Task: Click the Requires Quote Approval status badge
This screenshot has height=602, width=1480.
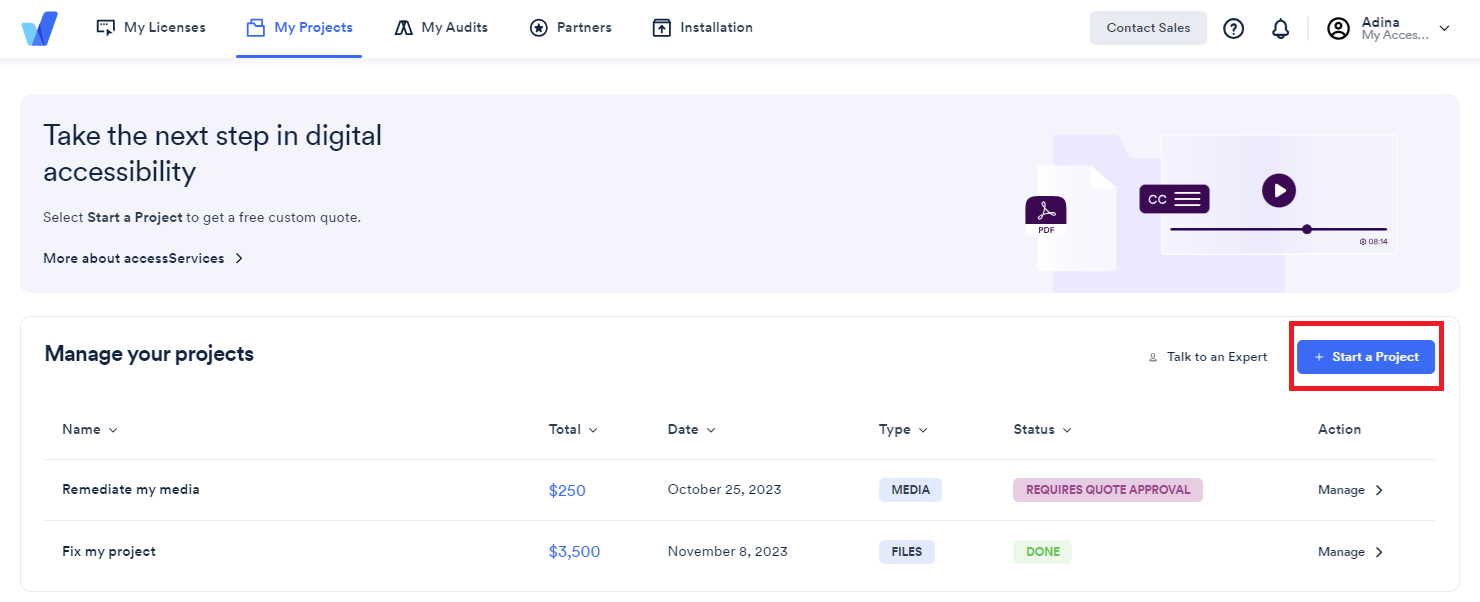Action: pyautogui.click(x=1107, y=489)
